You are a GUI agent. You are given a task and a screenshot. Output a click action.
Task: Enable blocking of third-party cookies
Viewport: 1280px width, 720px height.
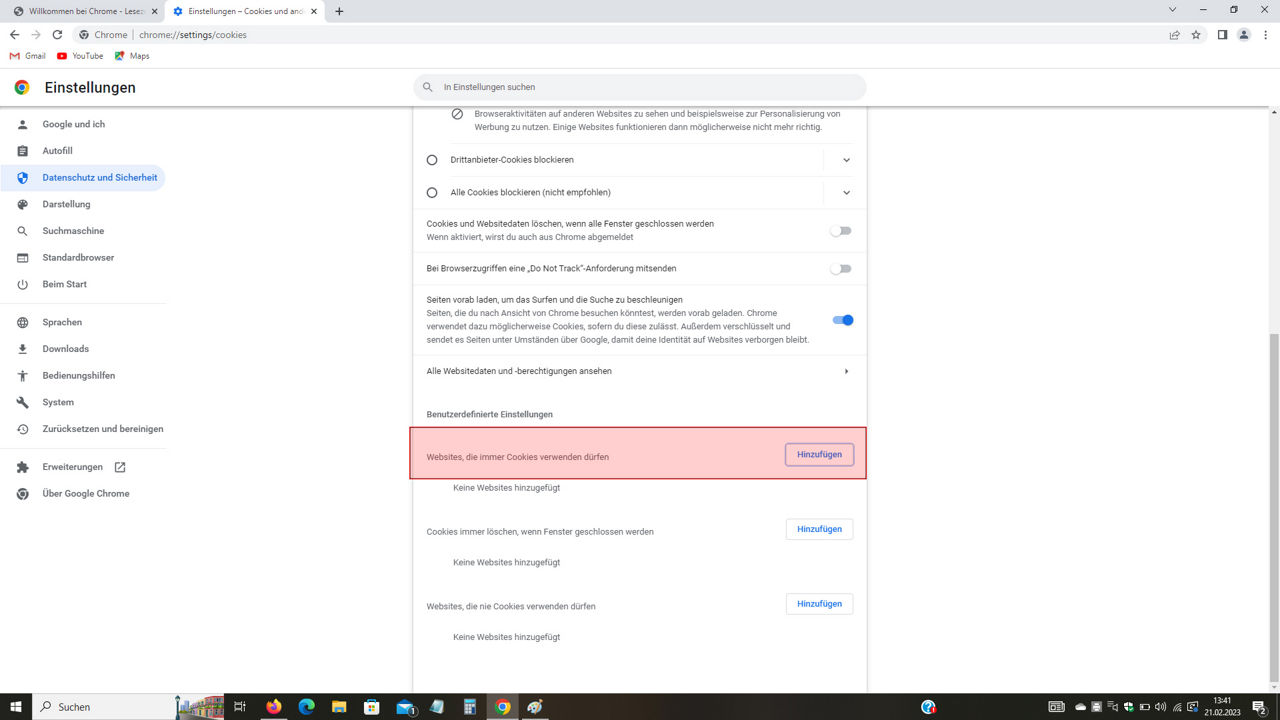point(431,159)
